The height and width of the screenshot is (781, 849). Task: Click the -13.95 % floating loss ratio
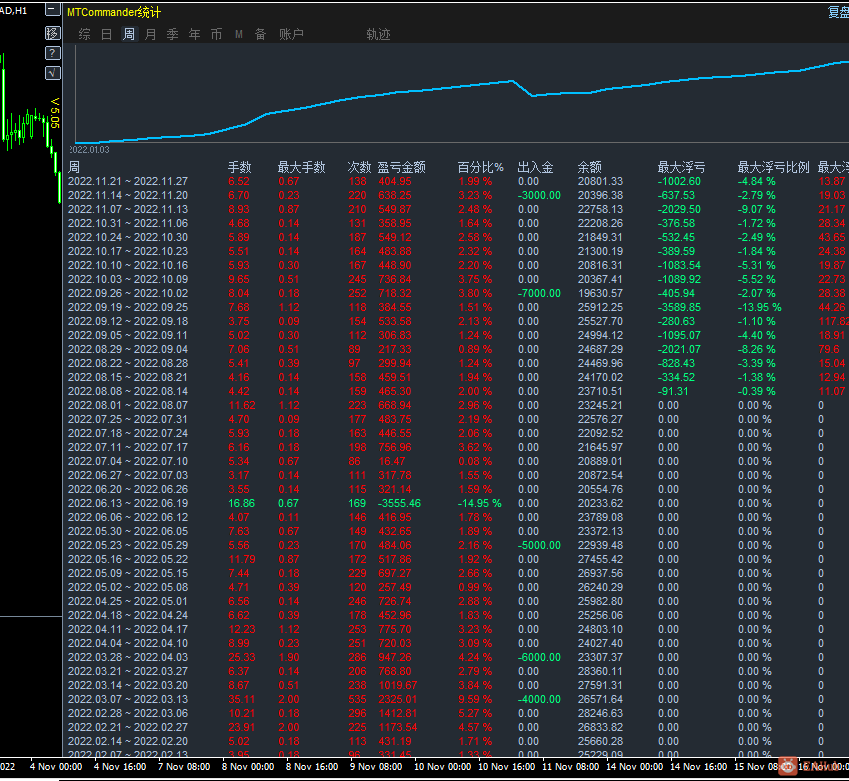(760, 308)
